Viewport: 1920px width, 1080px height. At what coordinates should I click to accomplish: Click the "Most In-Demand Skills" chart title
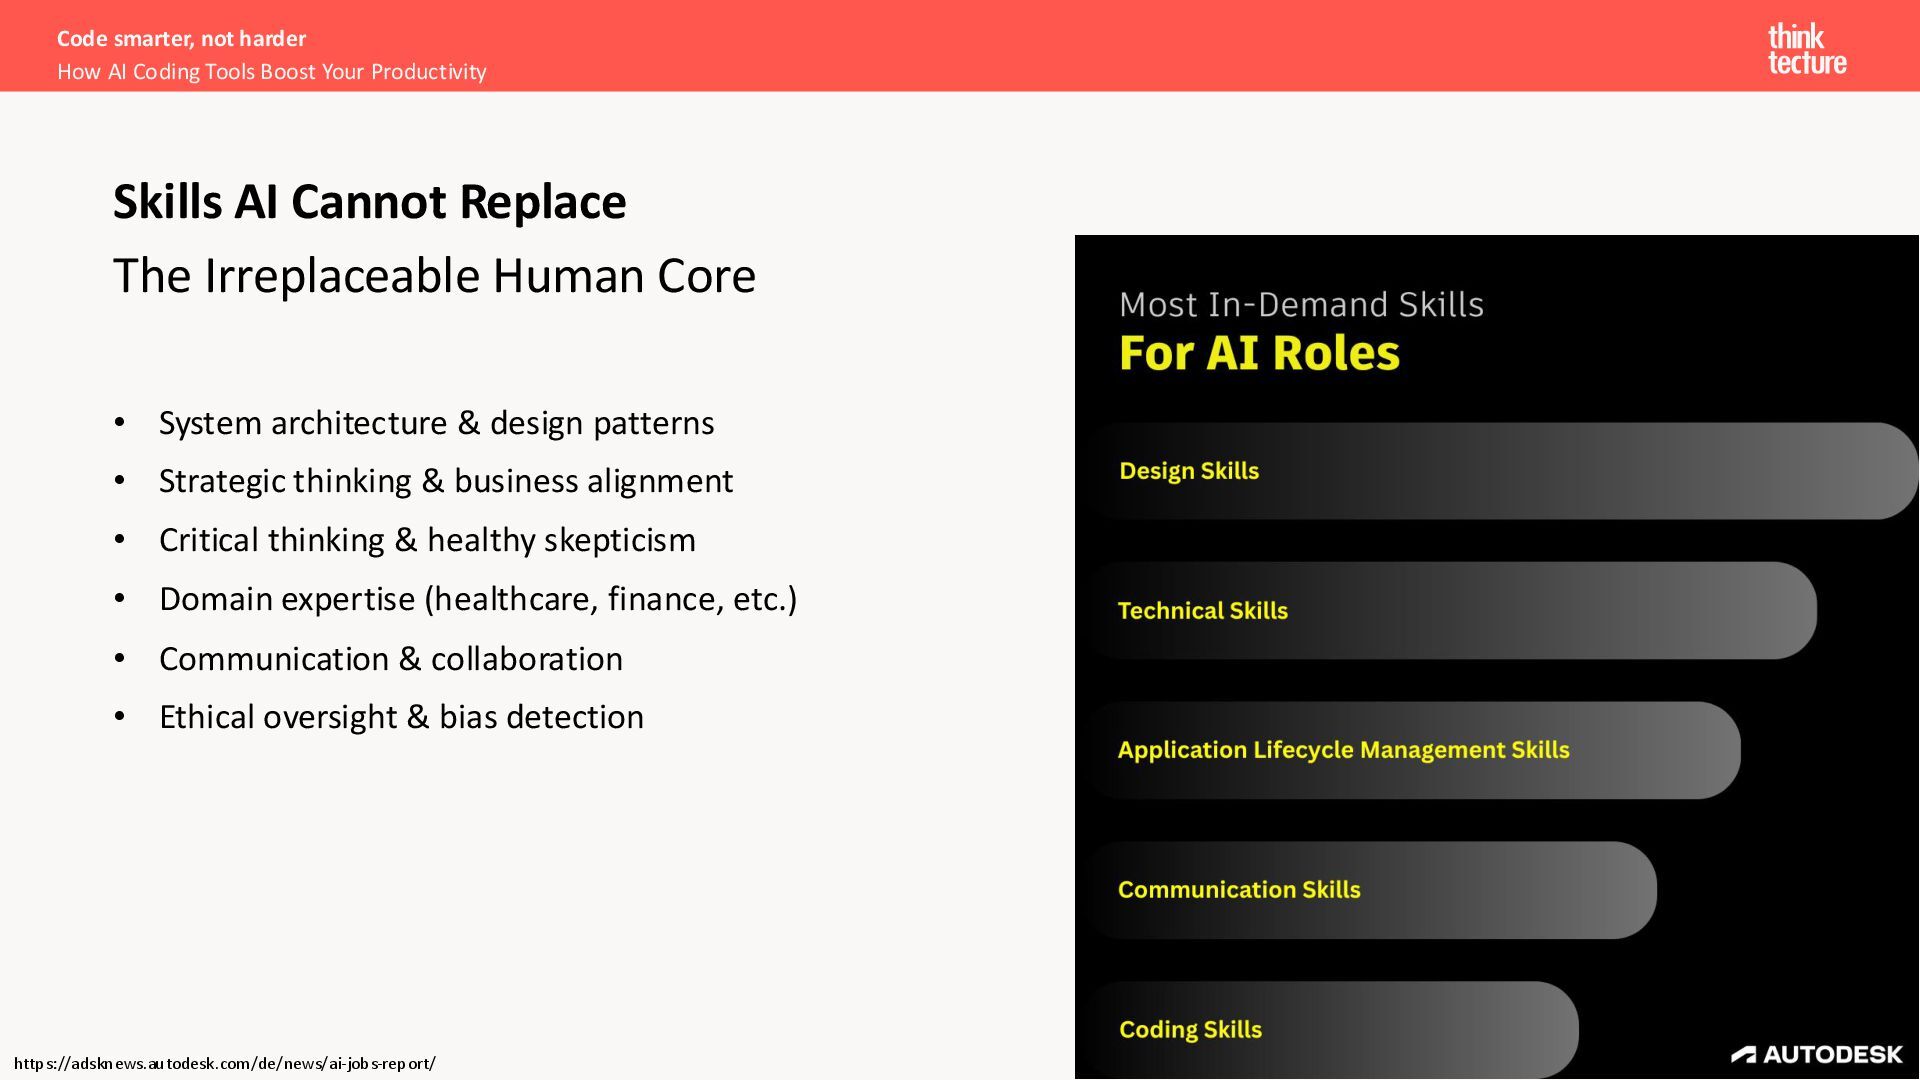pyautogui.click(x=1301, y=304)
